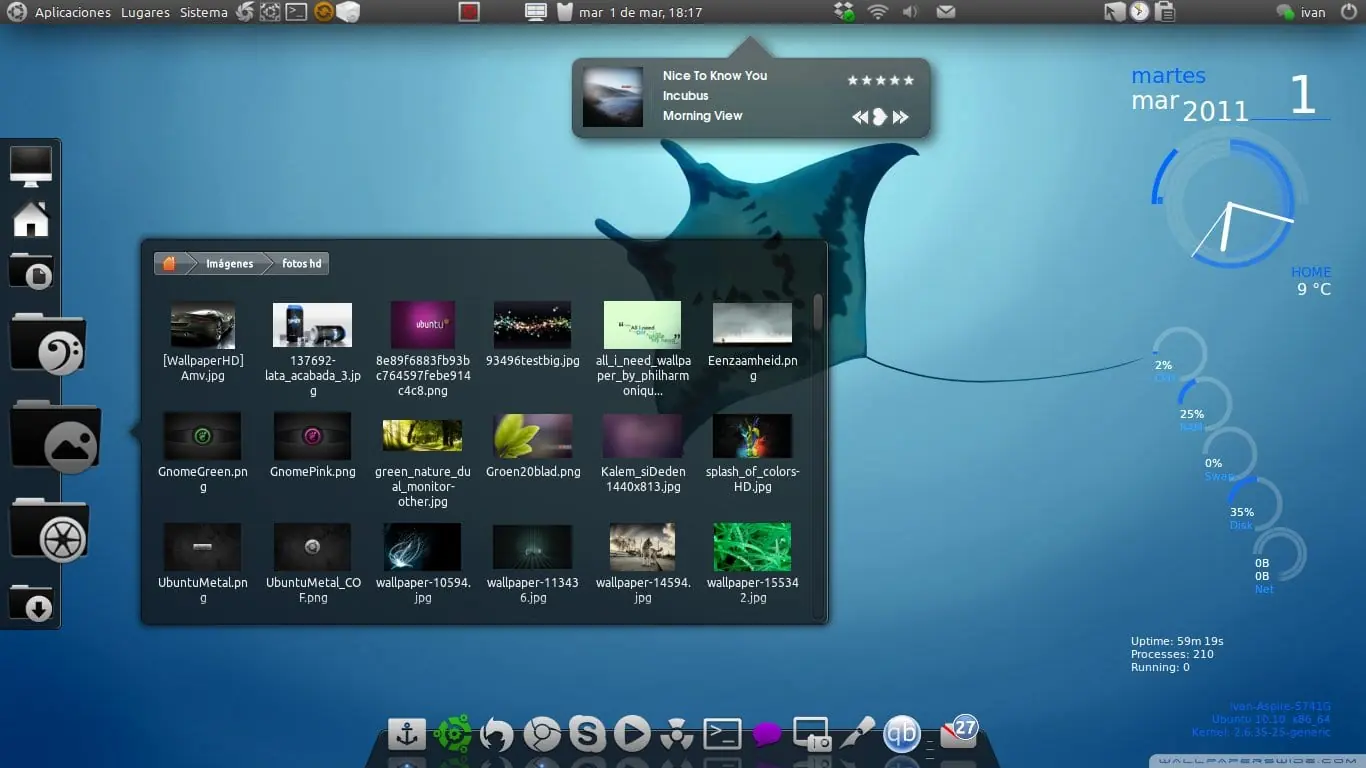Skip to next track in music popup
The image size is (1366, 768).
pyautogui.click(x=901, y=117)
